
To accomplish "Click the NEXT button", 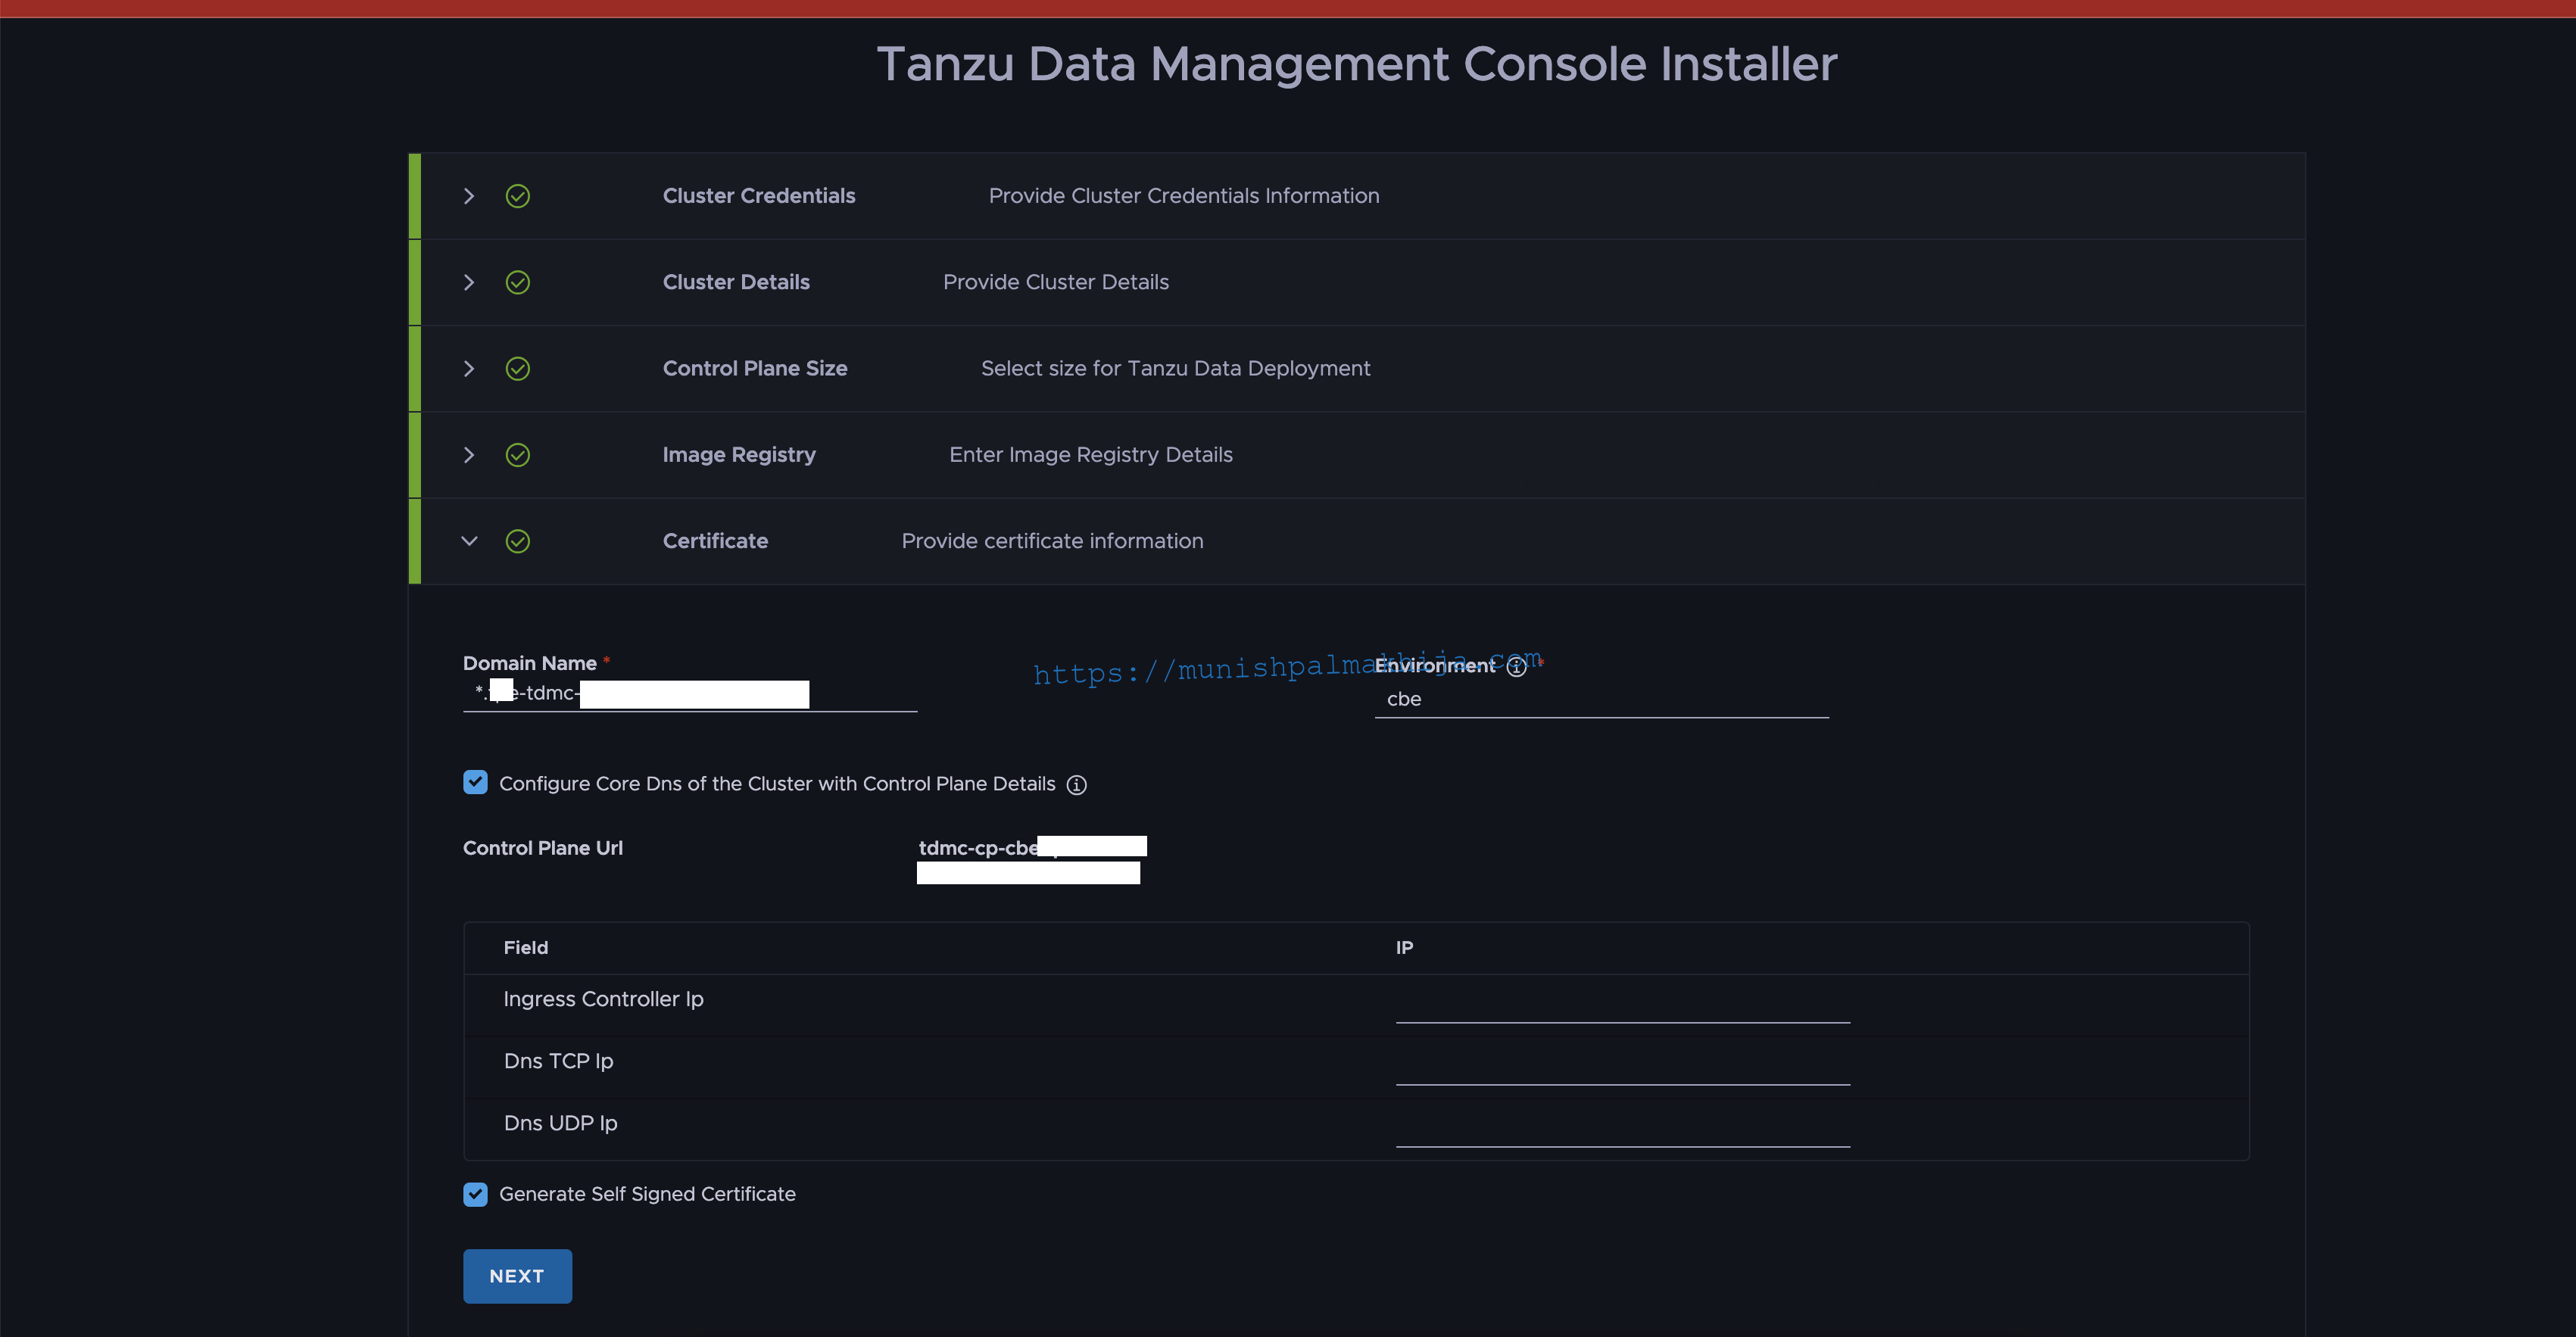I will [518, 1276].
